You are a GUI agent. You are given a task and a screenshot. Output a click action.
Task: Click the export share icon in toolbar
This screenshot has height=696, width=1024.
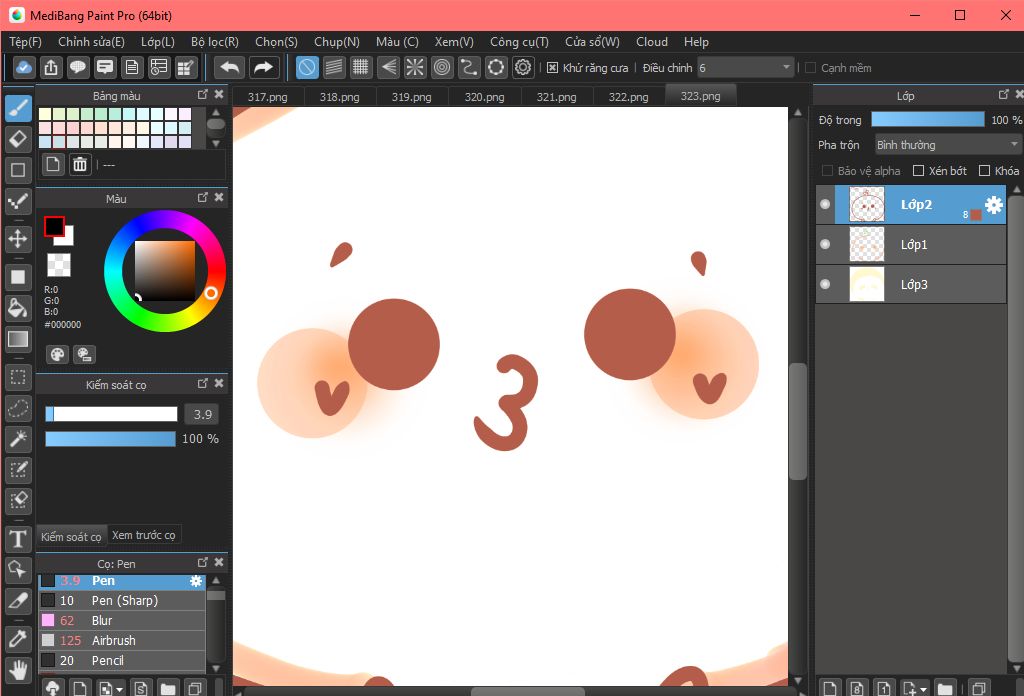pos(51,67)
